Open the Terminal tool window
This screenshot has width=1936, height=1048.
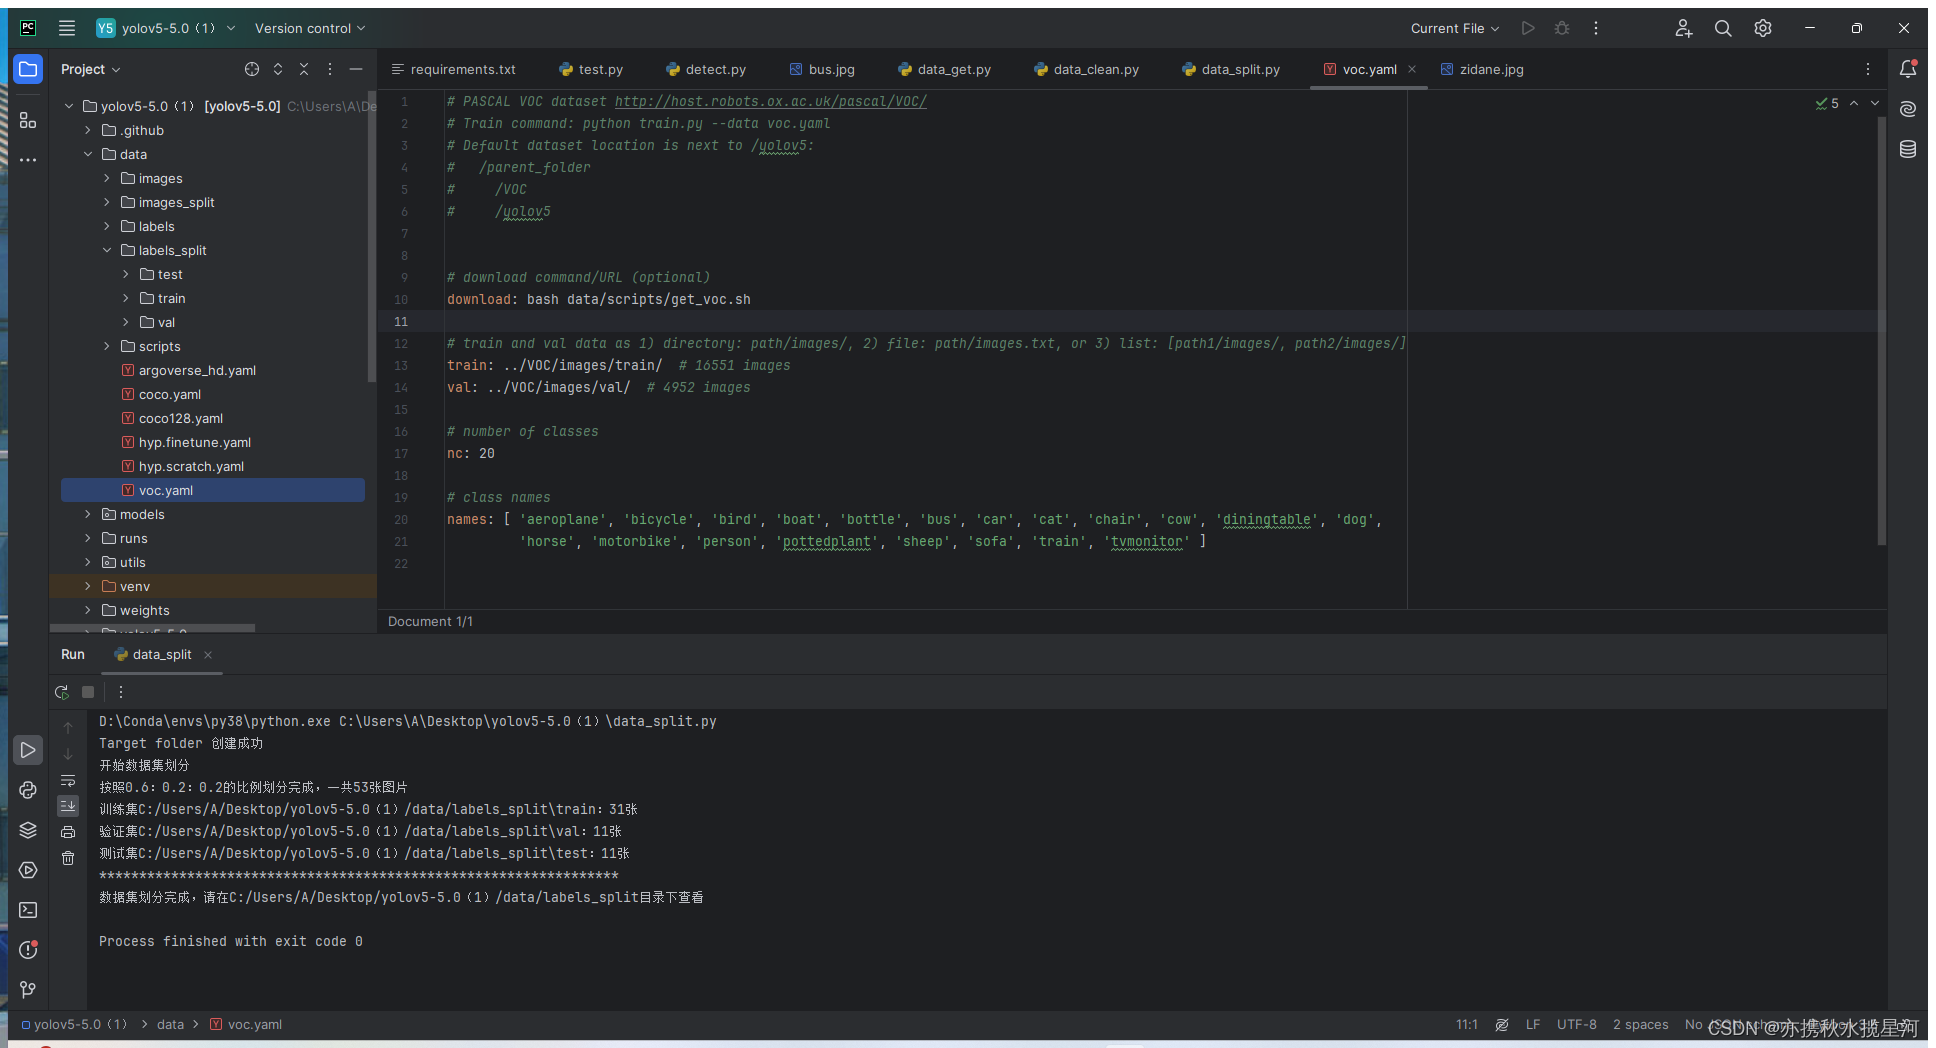point(28,910)
